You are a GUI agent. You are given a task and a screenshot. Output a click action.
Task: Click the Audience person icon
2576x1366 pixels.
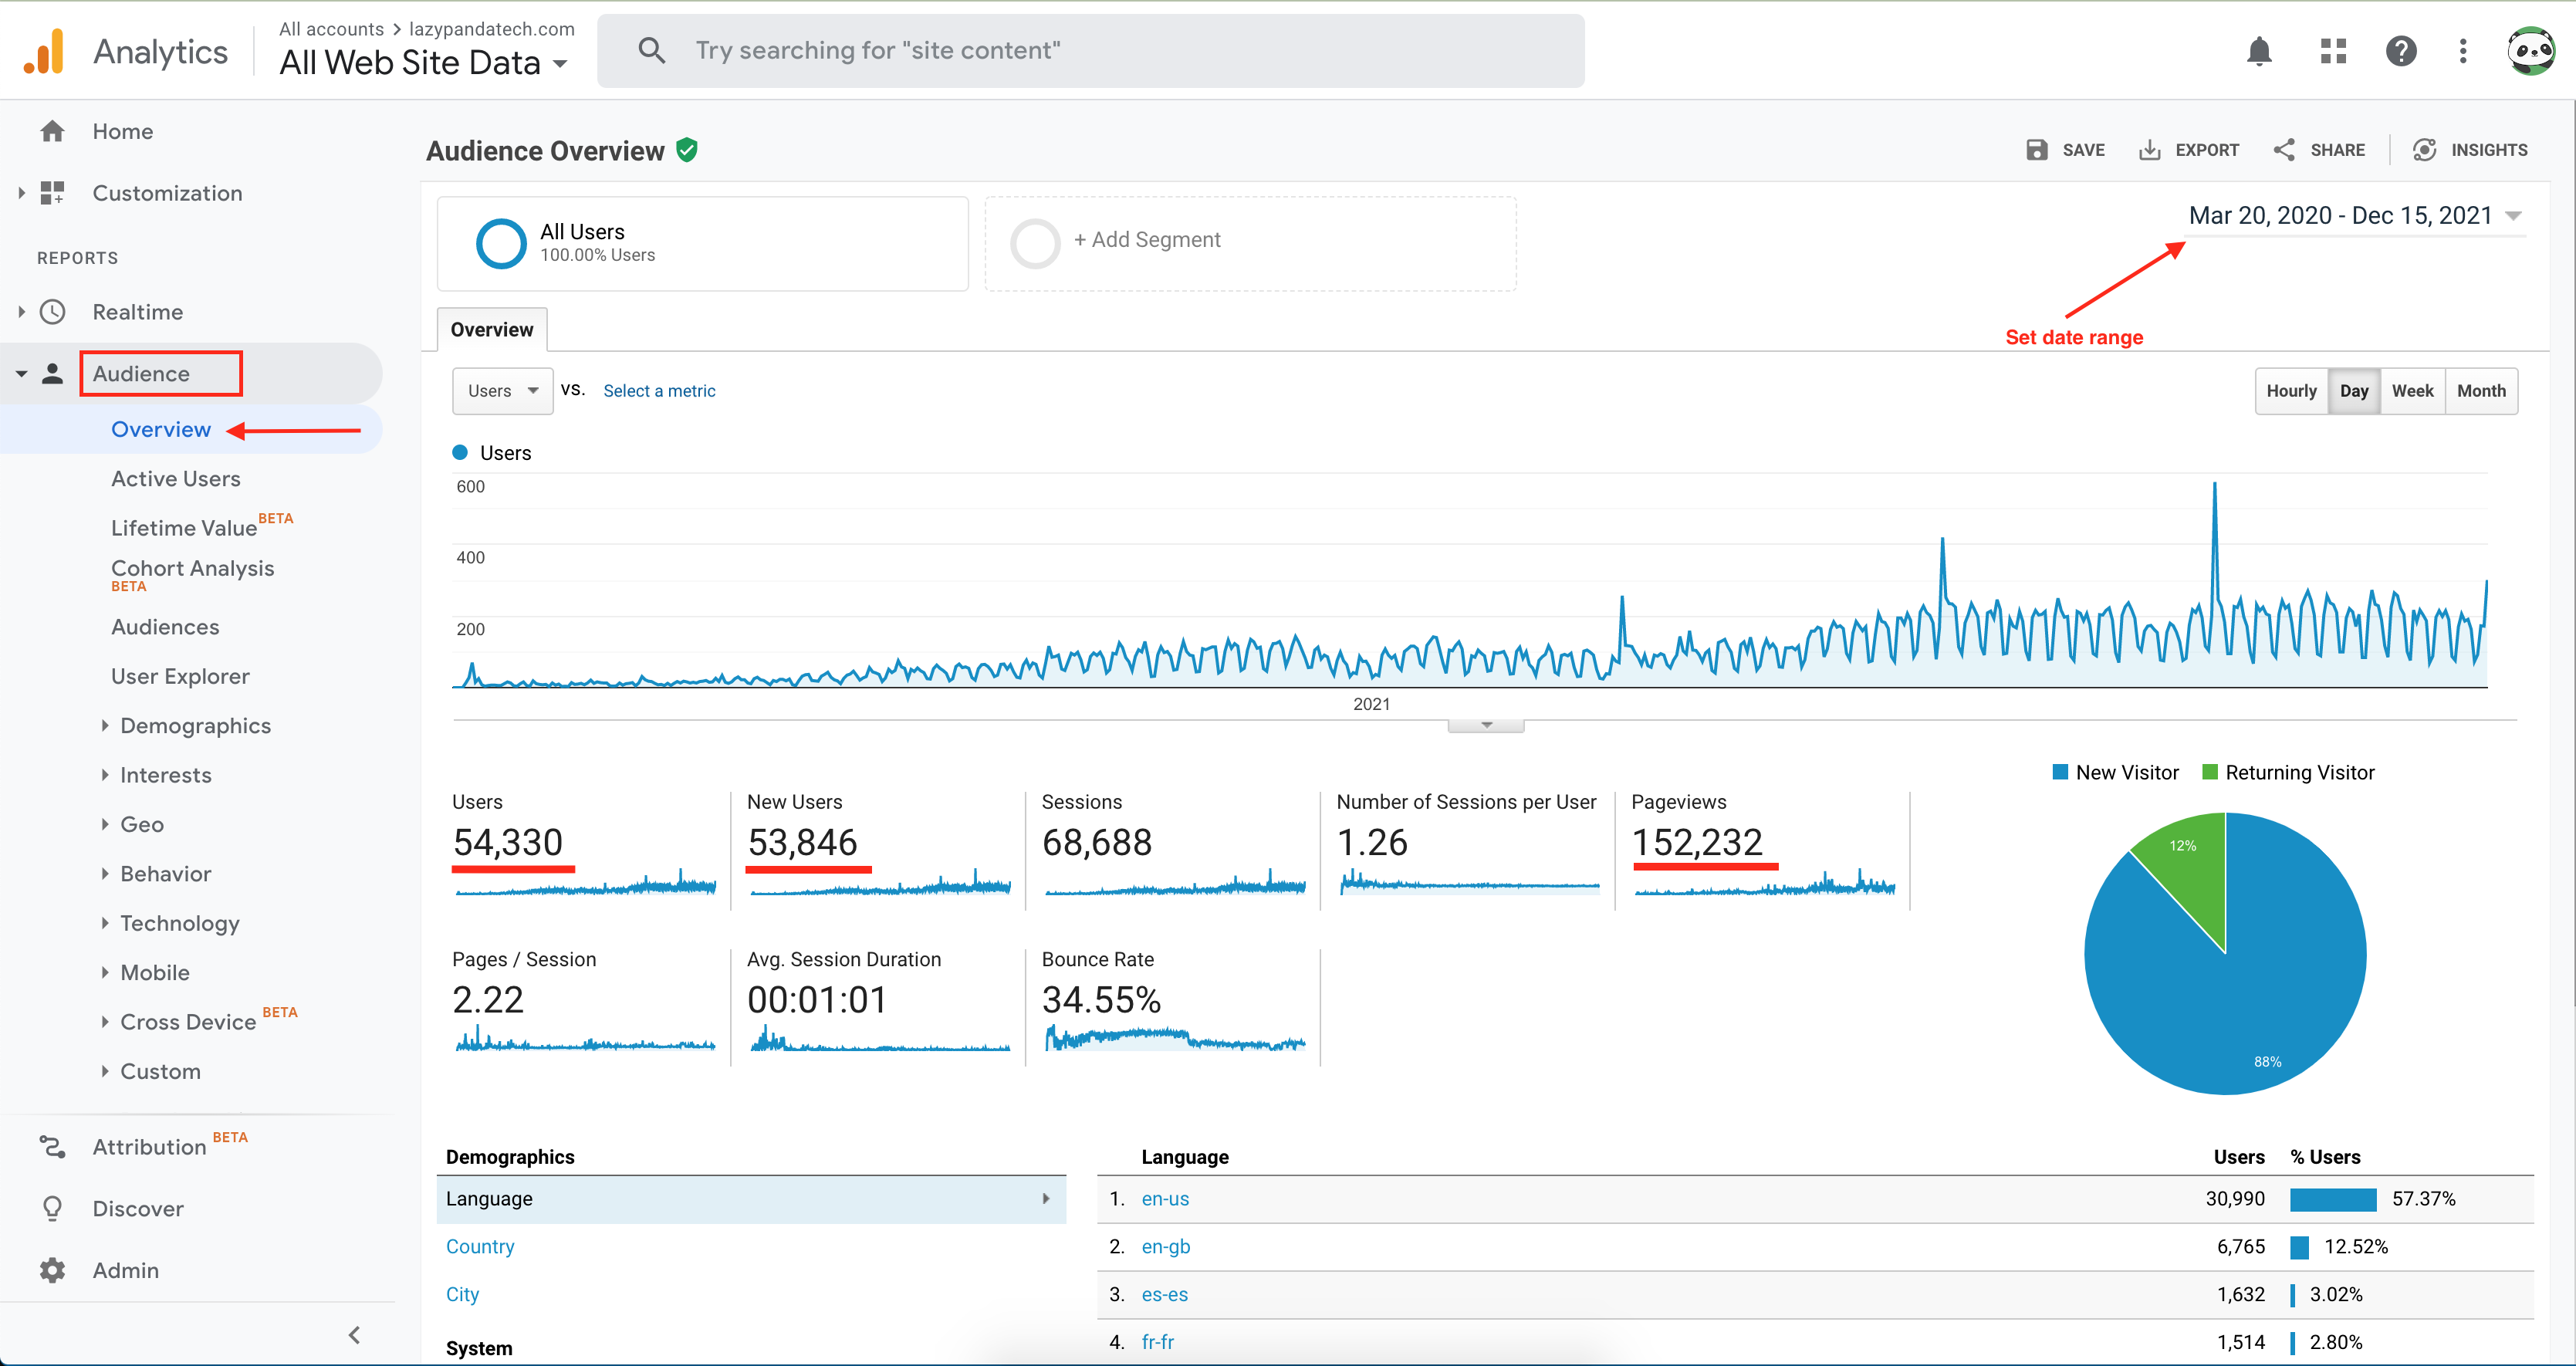tap(52, 374)
